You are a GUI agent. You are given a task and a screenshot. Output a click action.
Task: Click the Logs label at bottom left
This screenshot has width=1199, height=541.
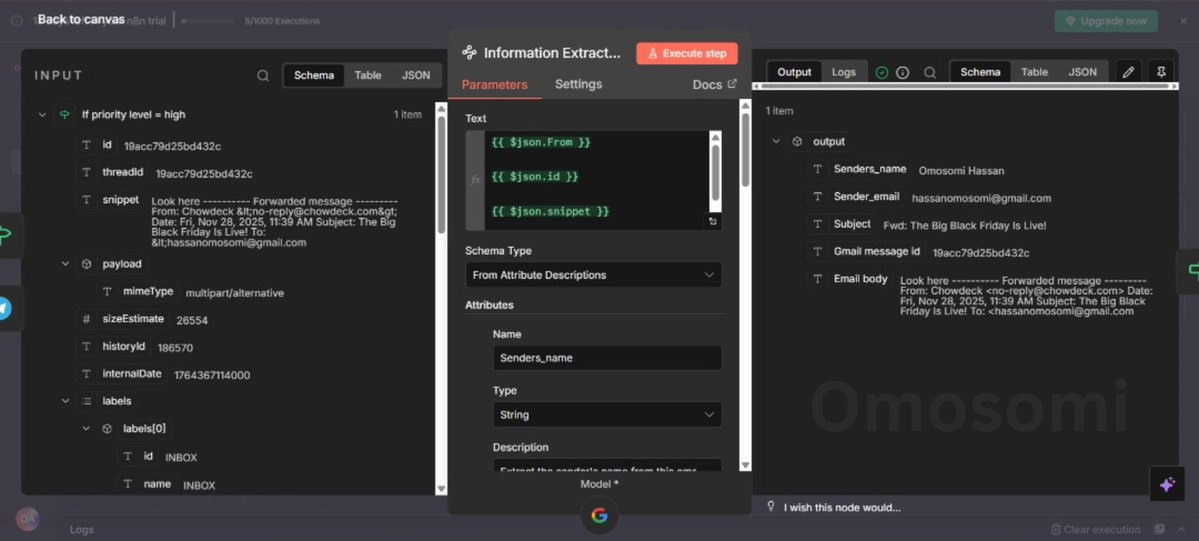pyautogui.click(x=82, y=530)
